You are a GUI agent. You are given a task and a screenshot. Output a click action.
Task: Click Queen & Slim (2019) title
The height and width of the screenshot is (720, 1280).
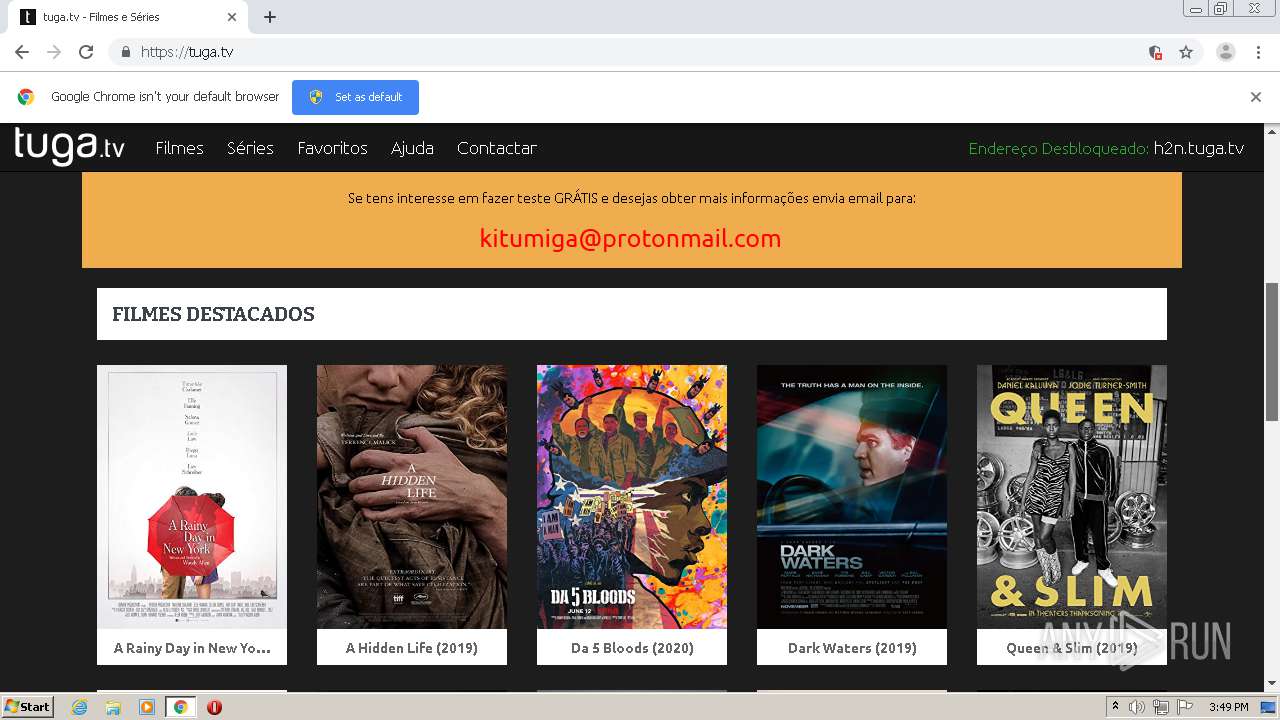point(1072,648)
